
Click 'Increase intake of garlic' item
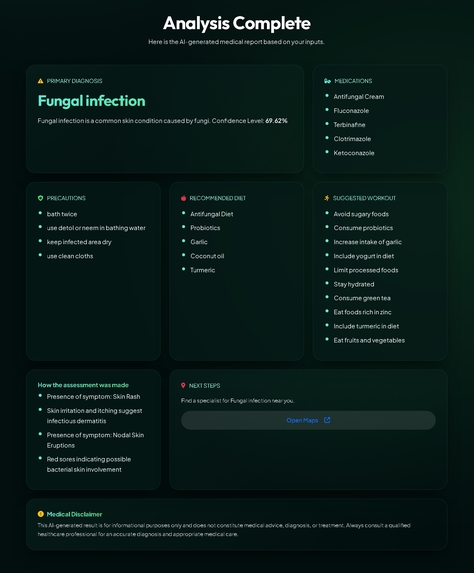(368, 242)
